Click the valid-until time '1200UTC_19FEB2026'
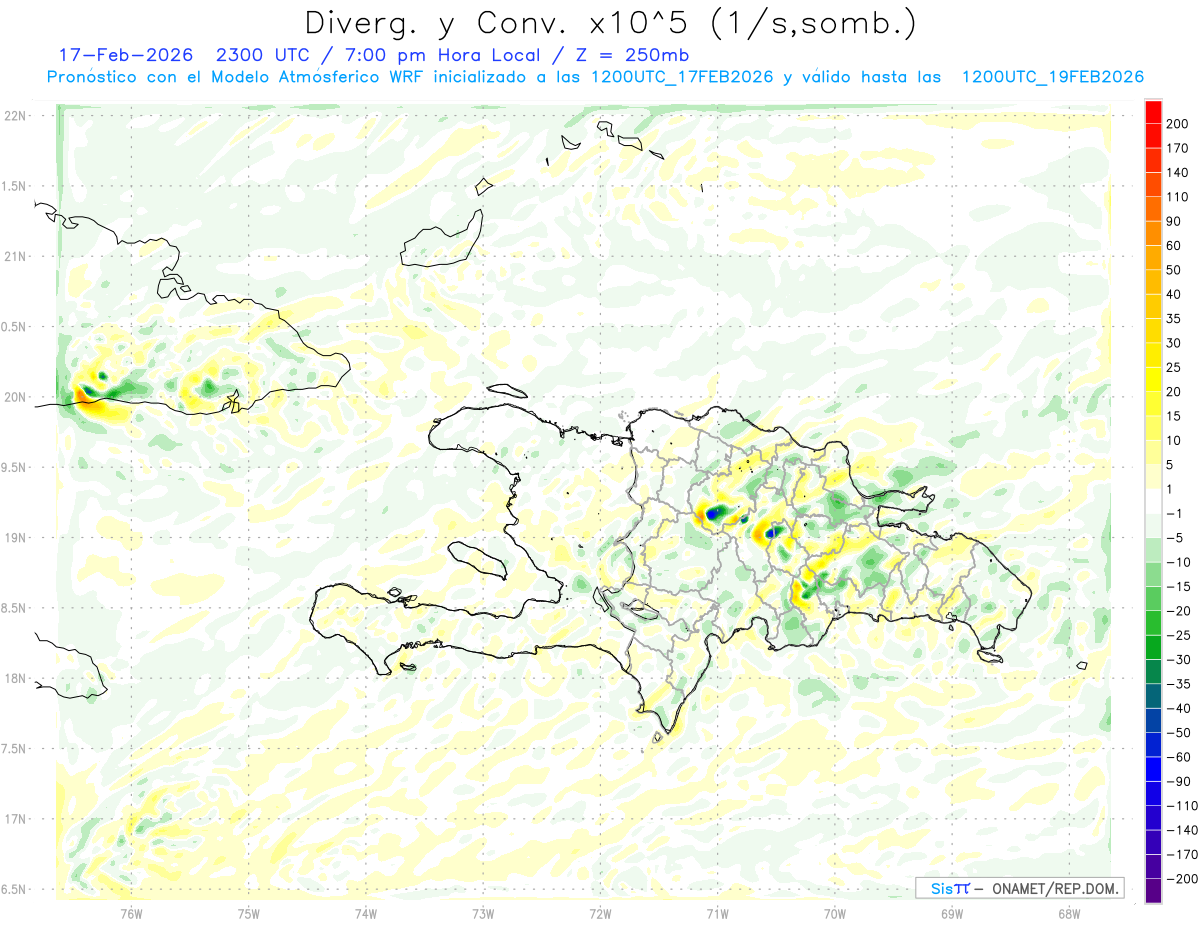This screenshot has width=1200, height=927. click(1052, 77)
